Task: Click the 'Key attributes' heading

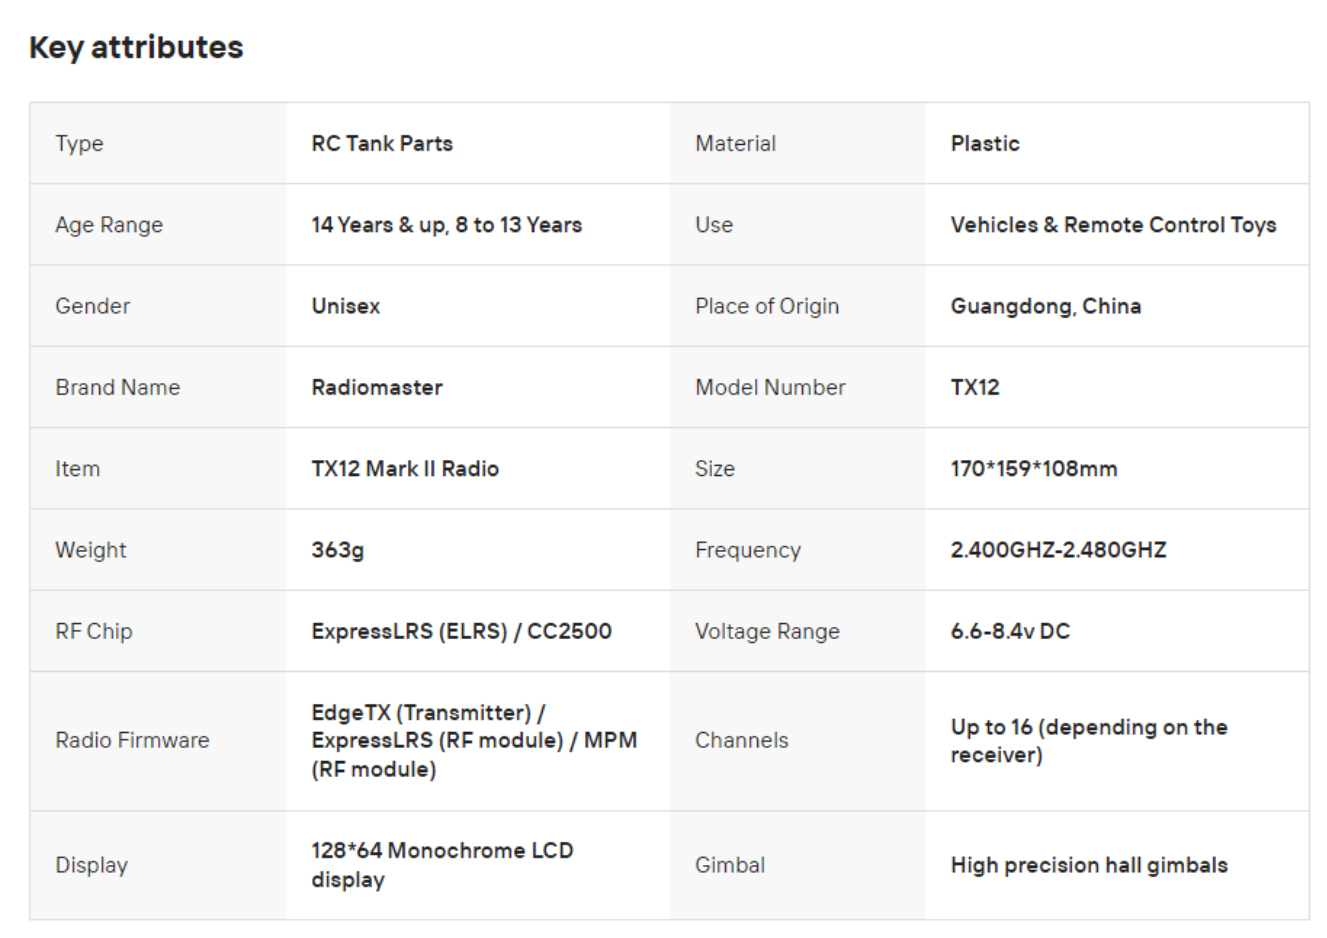Action: click(136, 47)
